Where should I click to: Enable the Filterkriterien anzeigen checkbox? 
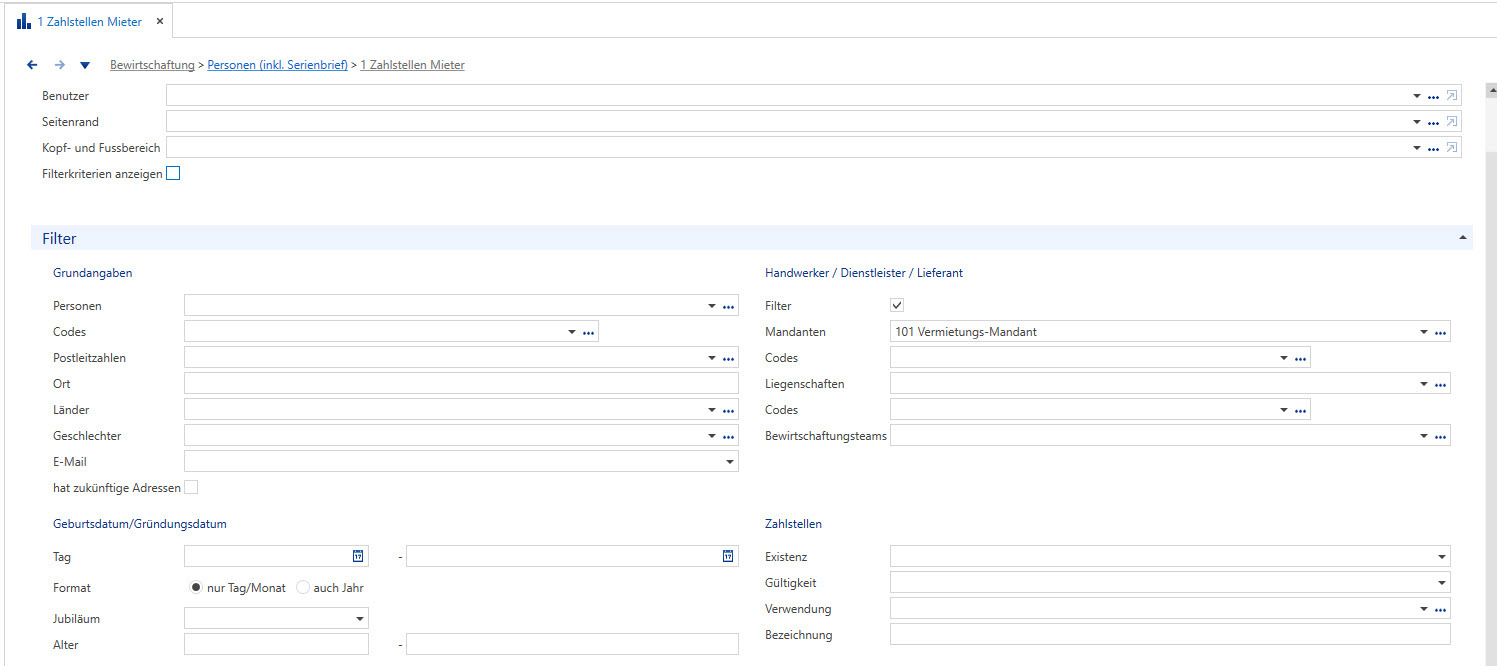[x=173, y=173]
